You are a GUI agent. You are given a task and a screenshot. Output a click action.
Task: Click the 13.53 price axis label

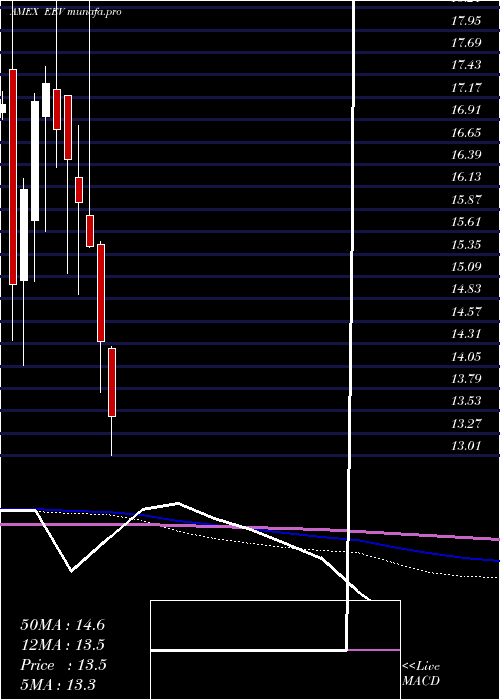point(466,401)
